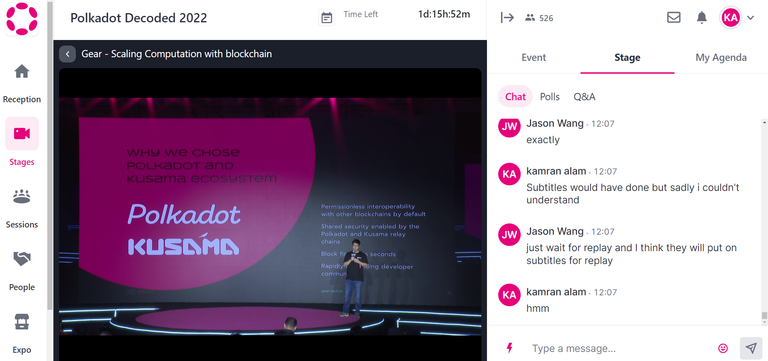Click the event calendar icon

coord(327,18)
